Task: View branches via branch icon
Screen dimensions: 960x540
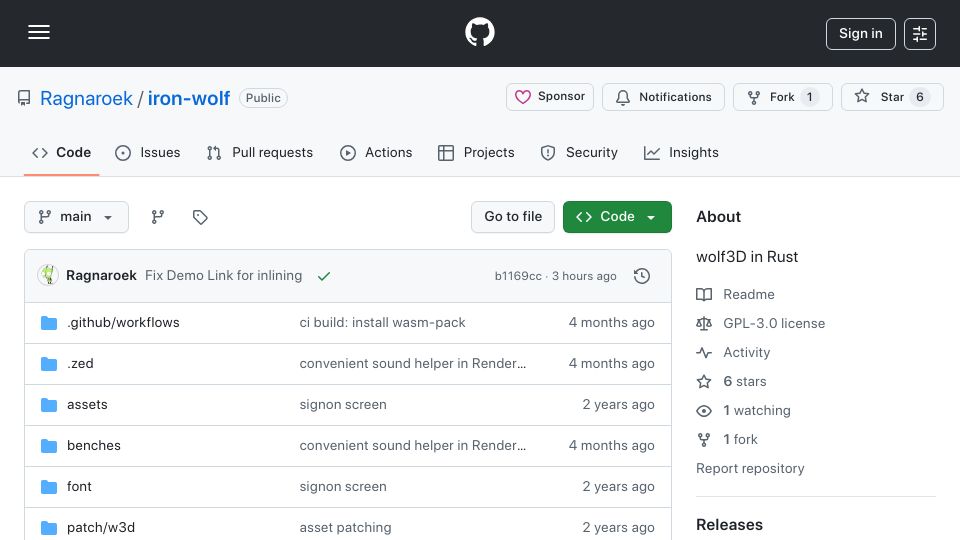Action: [158, 217]
